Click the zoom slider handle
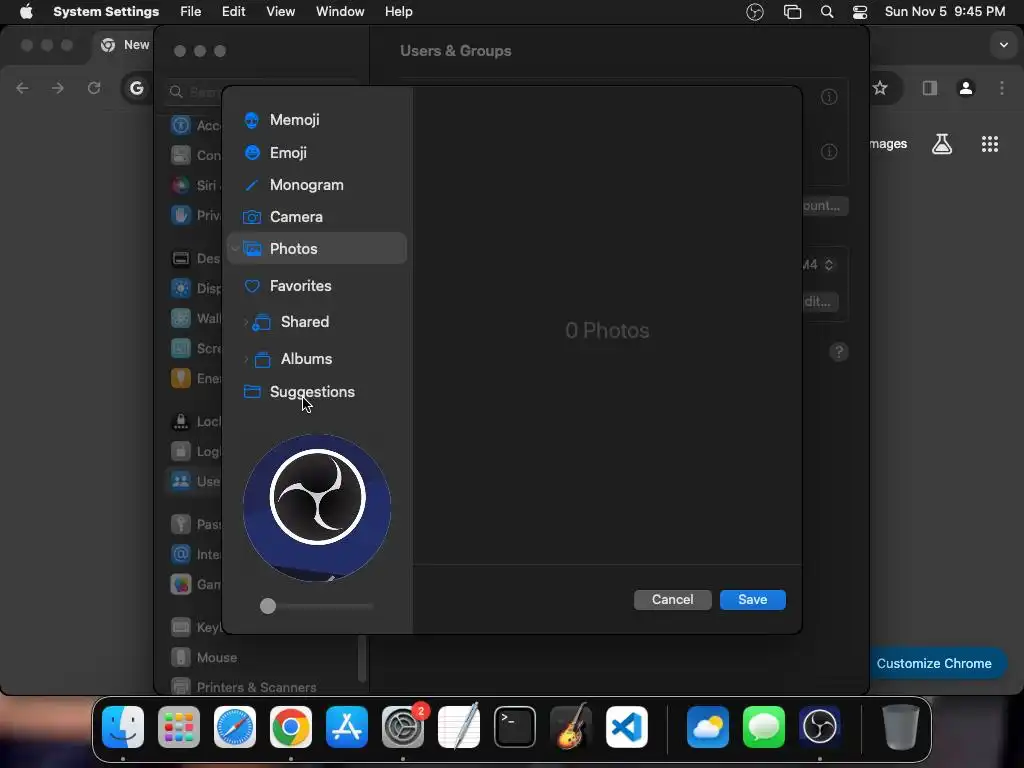1024x768 pixels. click(x=268, y=606)
